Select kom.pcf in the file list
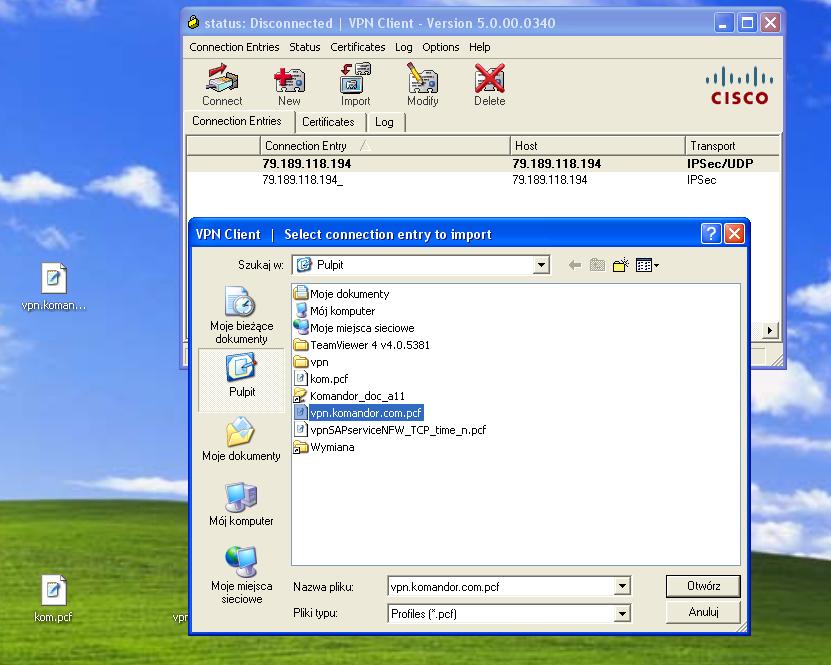 tap(321, 379)
